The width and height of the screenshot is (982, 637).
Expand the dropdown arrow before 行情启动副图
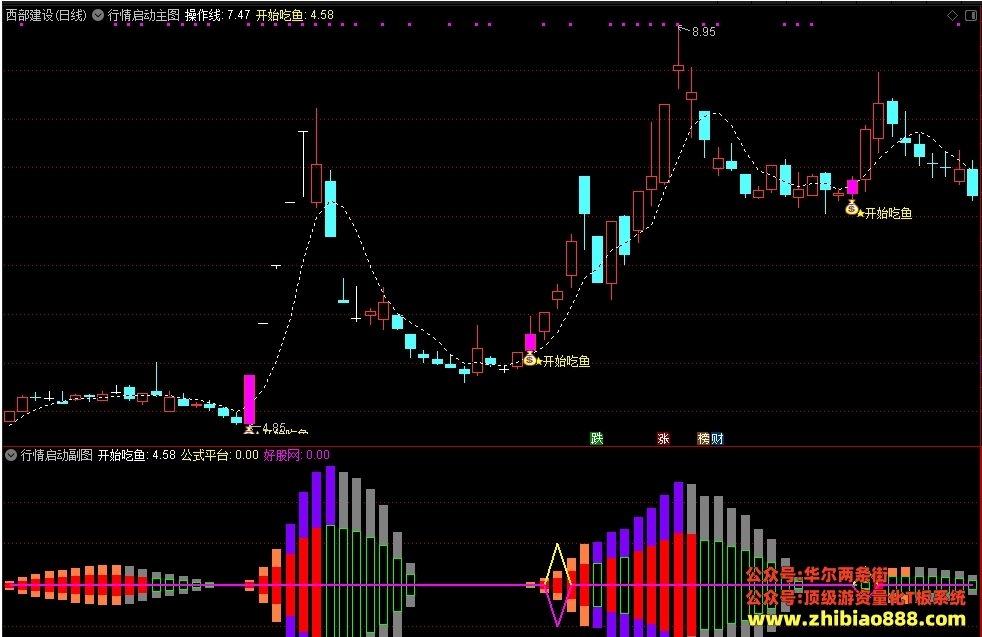point(11,455)
